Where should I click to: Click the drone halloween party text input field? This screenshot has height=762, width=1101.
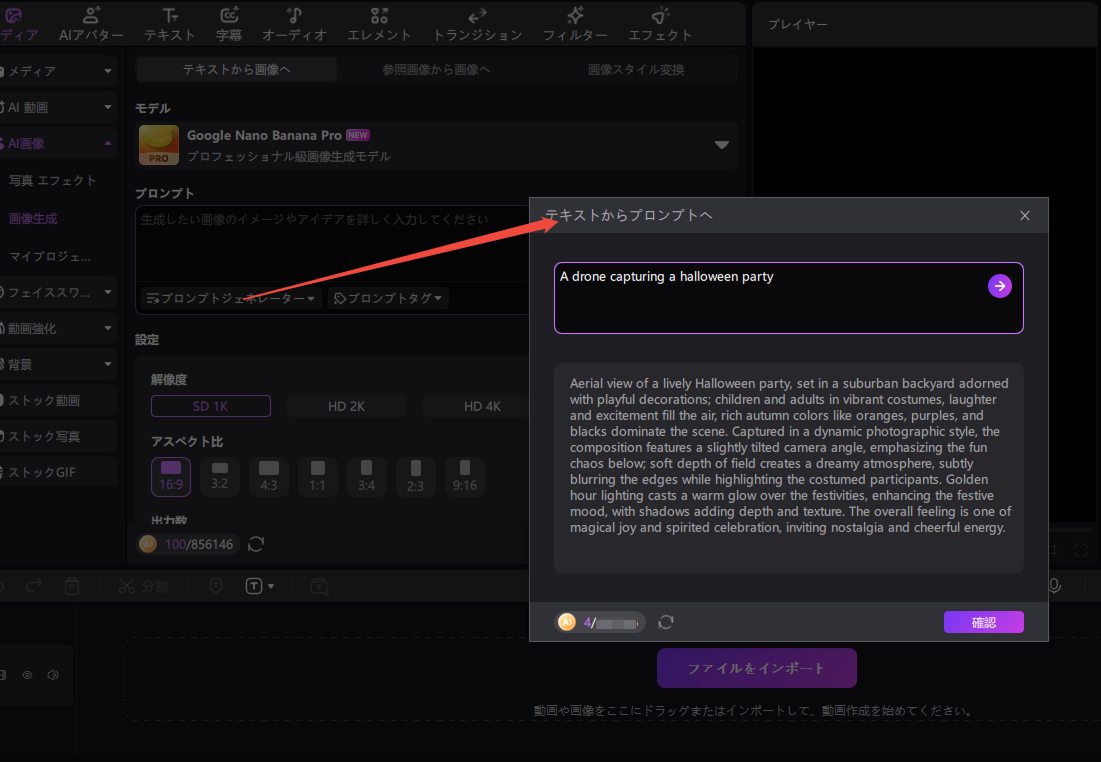pos(770,297)
